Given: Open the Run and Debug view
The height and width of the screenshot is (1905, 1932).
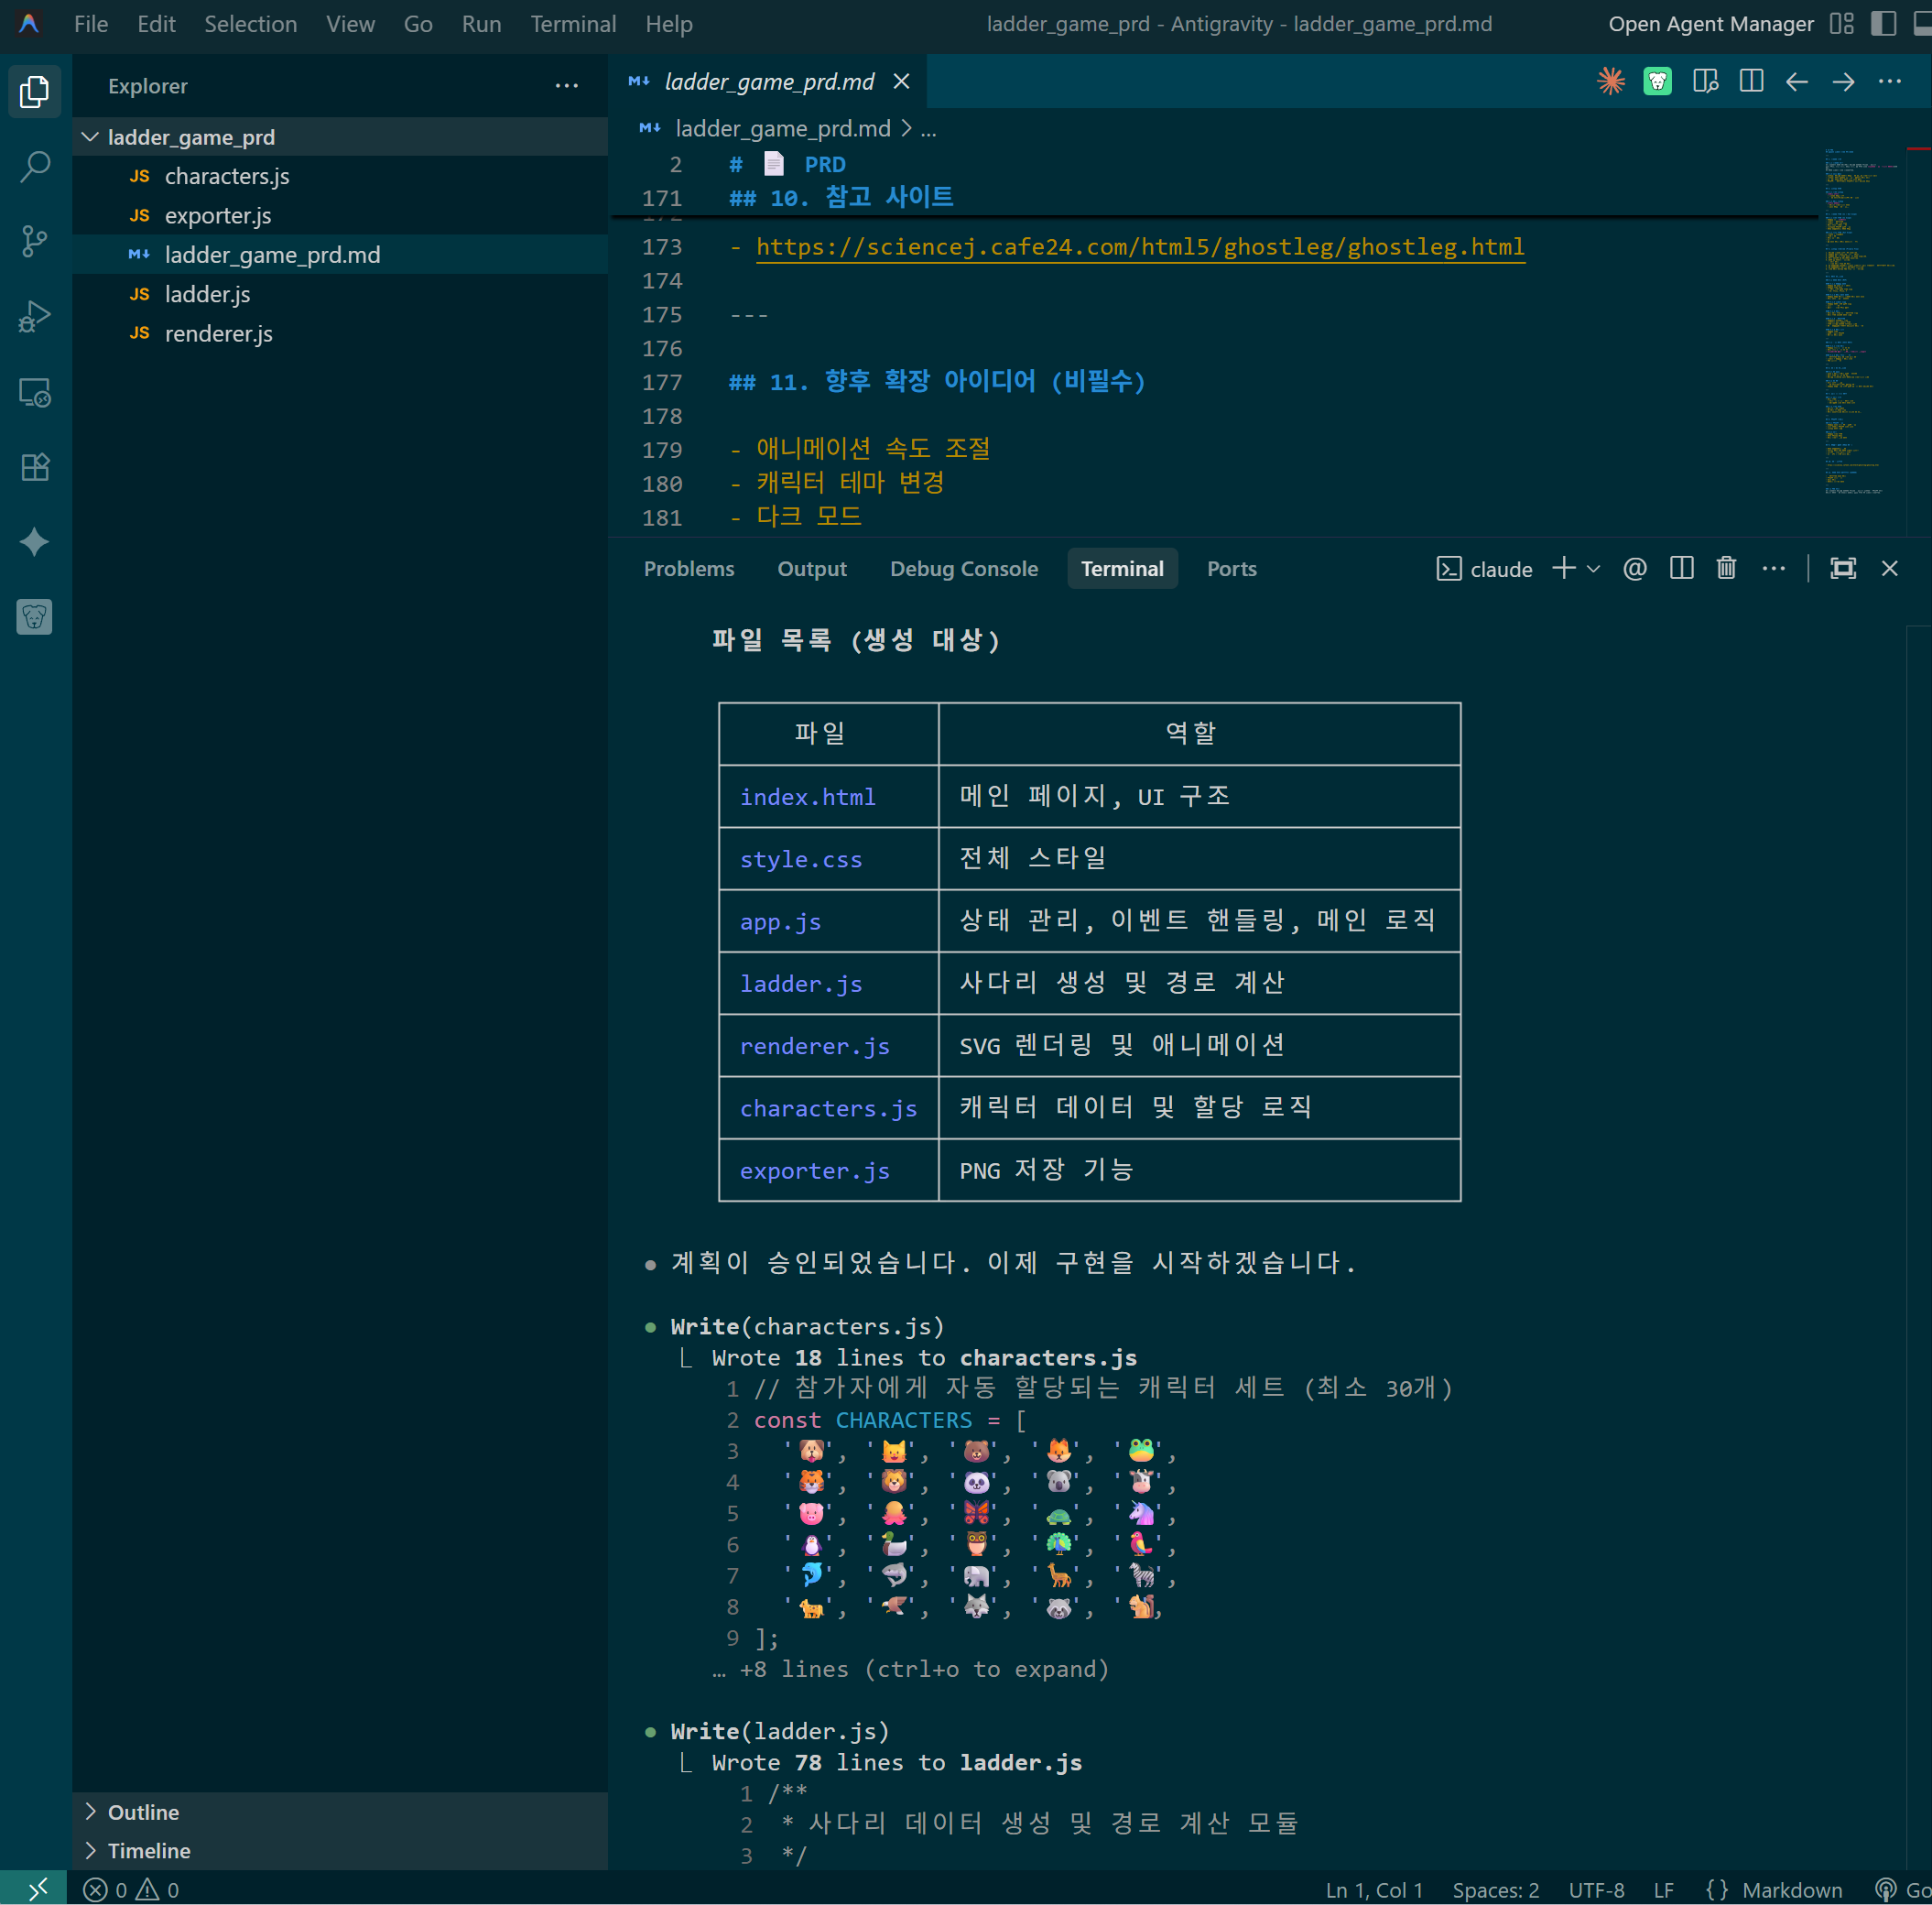Looking at the screenshot, I should tap(35, 316).
